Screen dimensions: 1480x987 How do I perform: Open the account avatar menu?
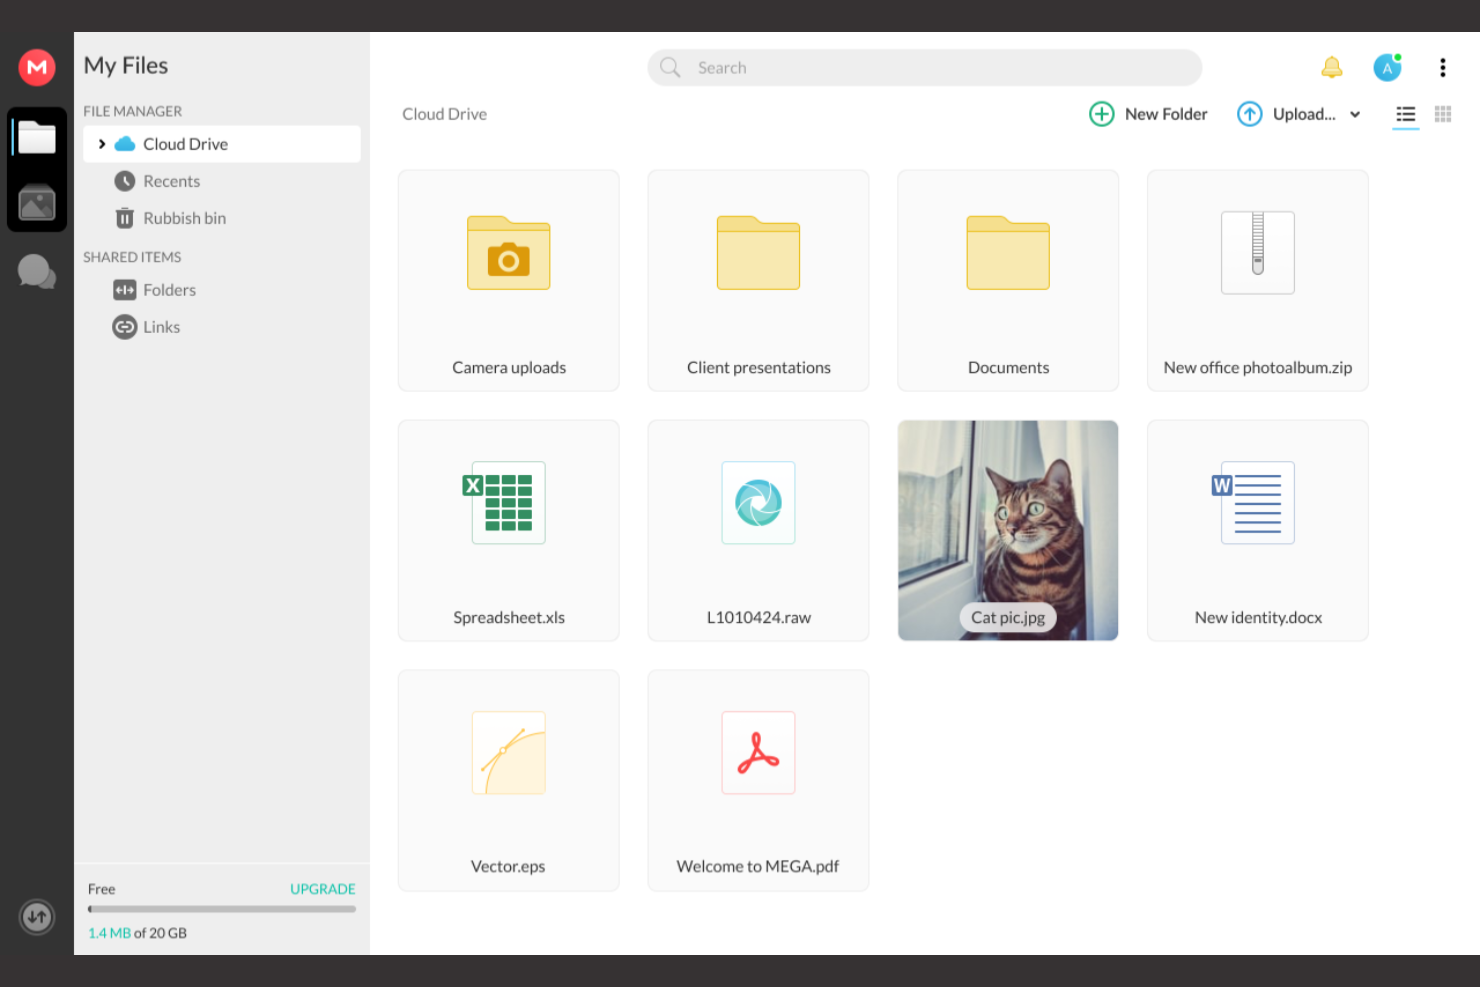(x=1388, y=67)
